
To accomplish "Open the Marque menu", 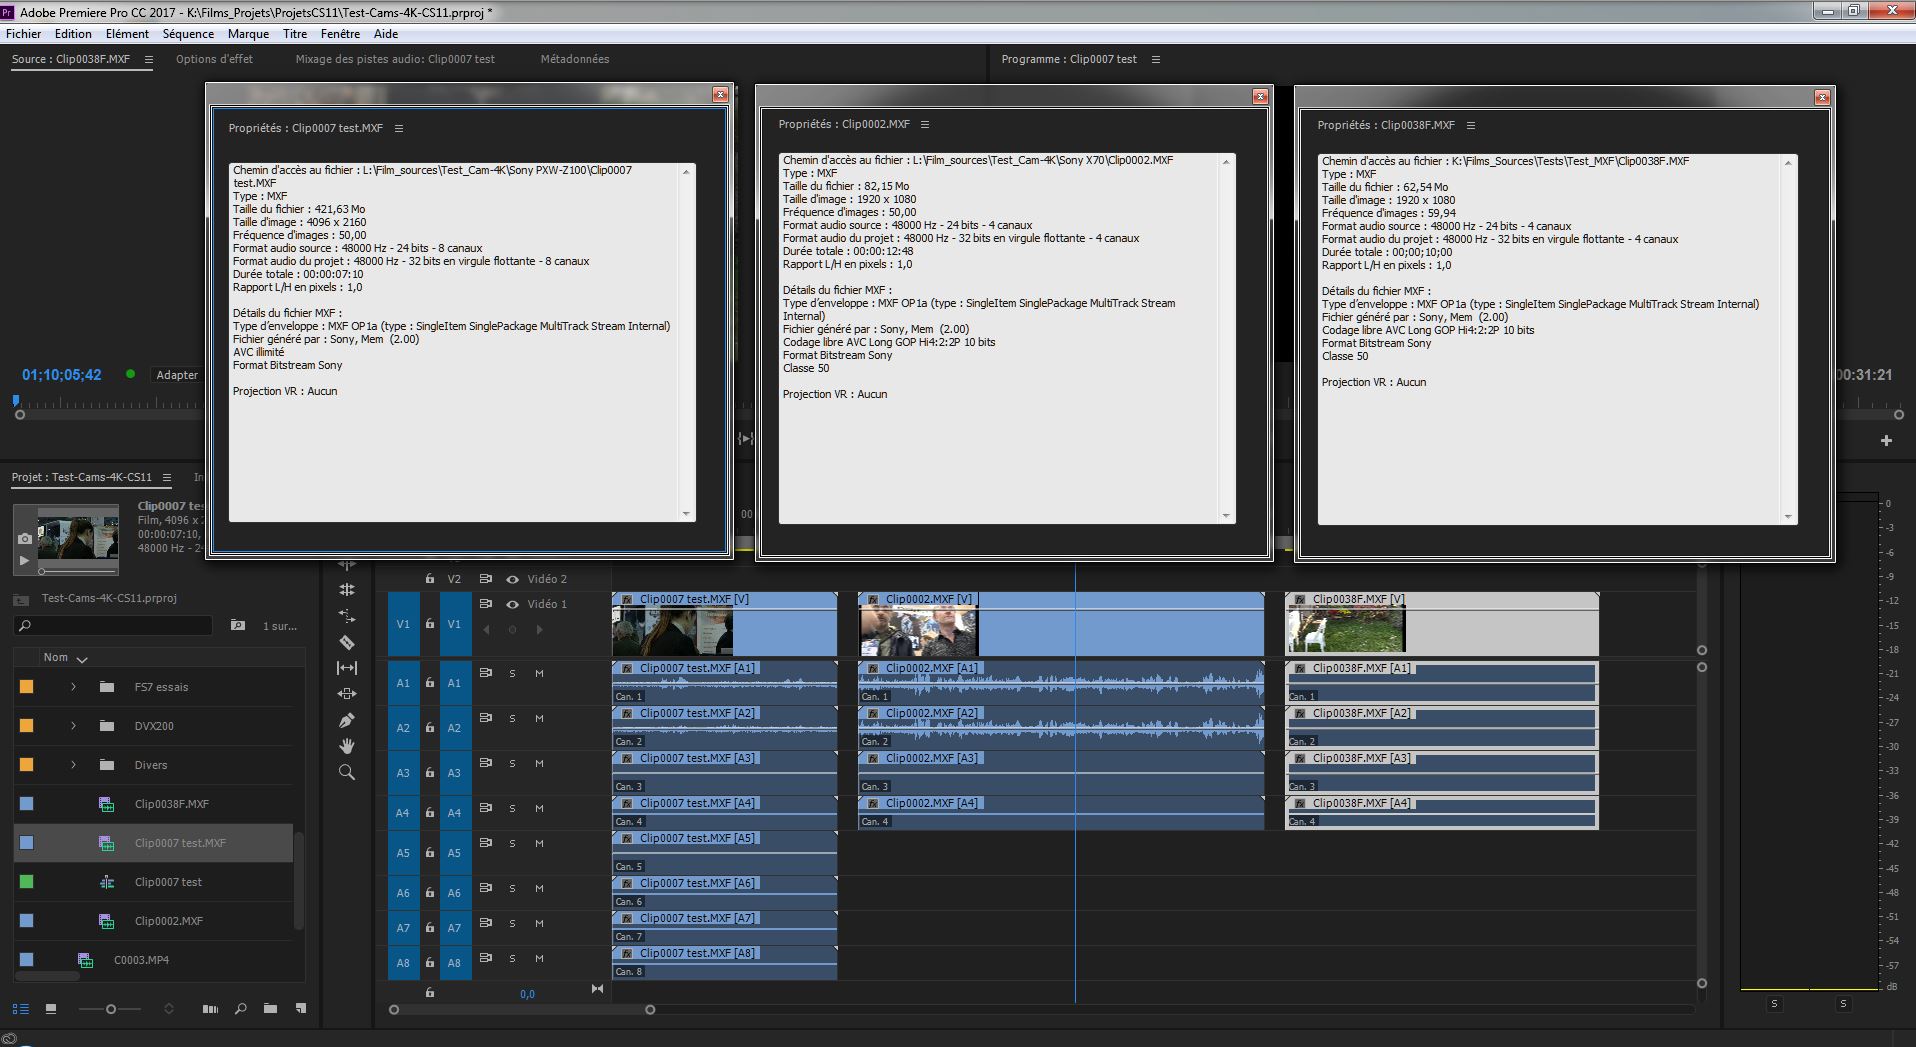I will click(248, 33).
